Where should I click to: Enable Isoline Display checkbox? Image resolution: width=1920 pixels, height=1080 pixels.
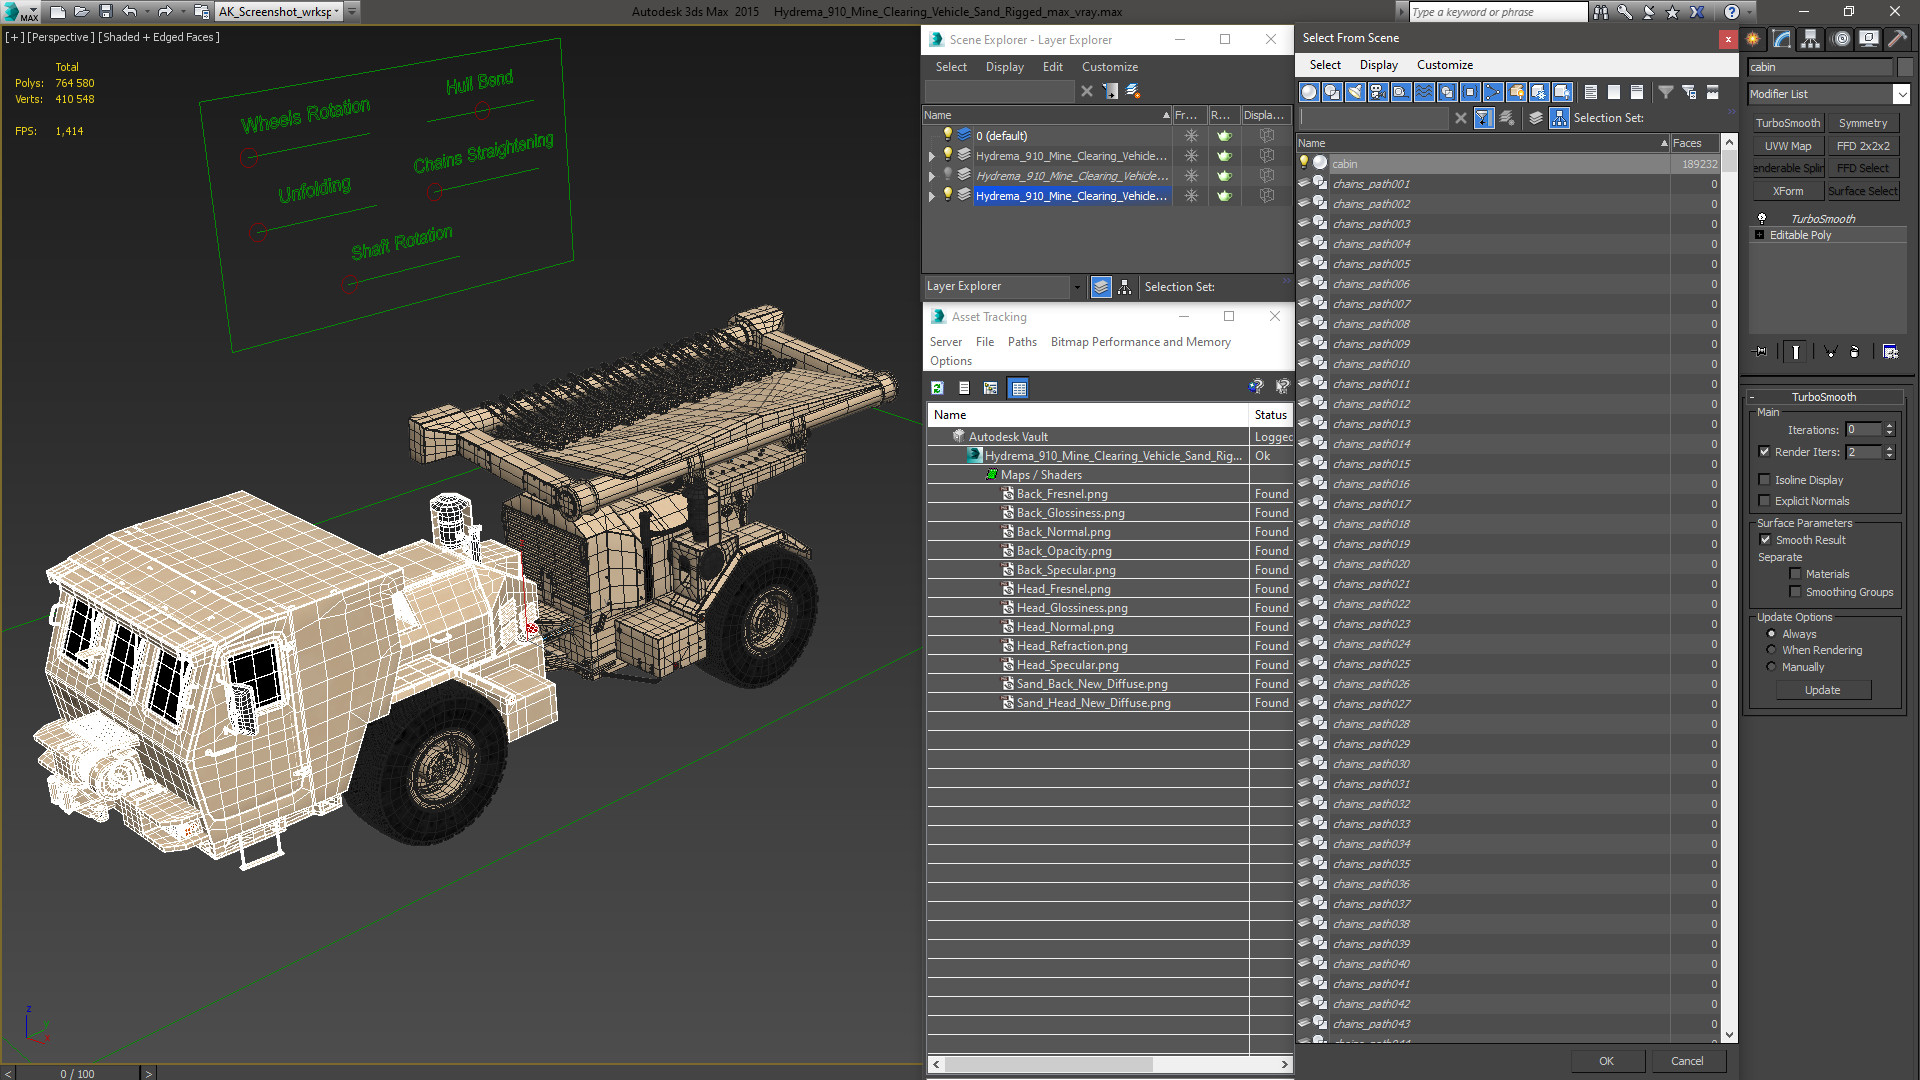[1765, 480]
